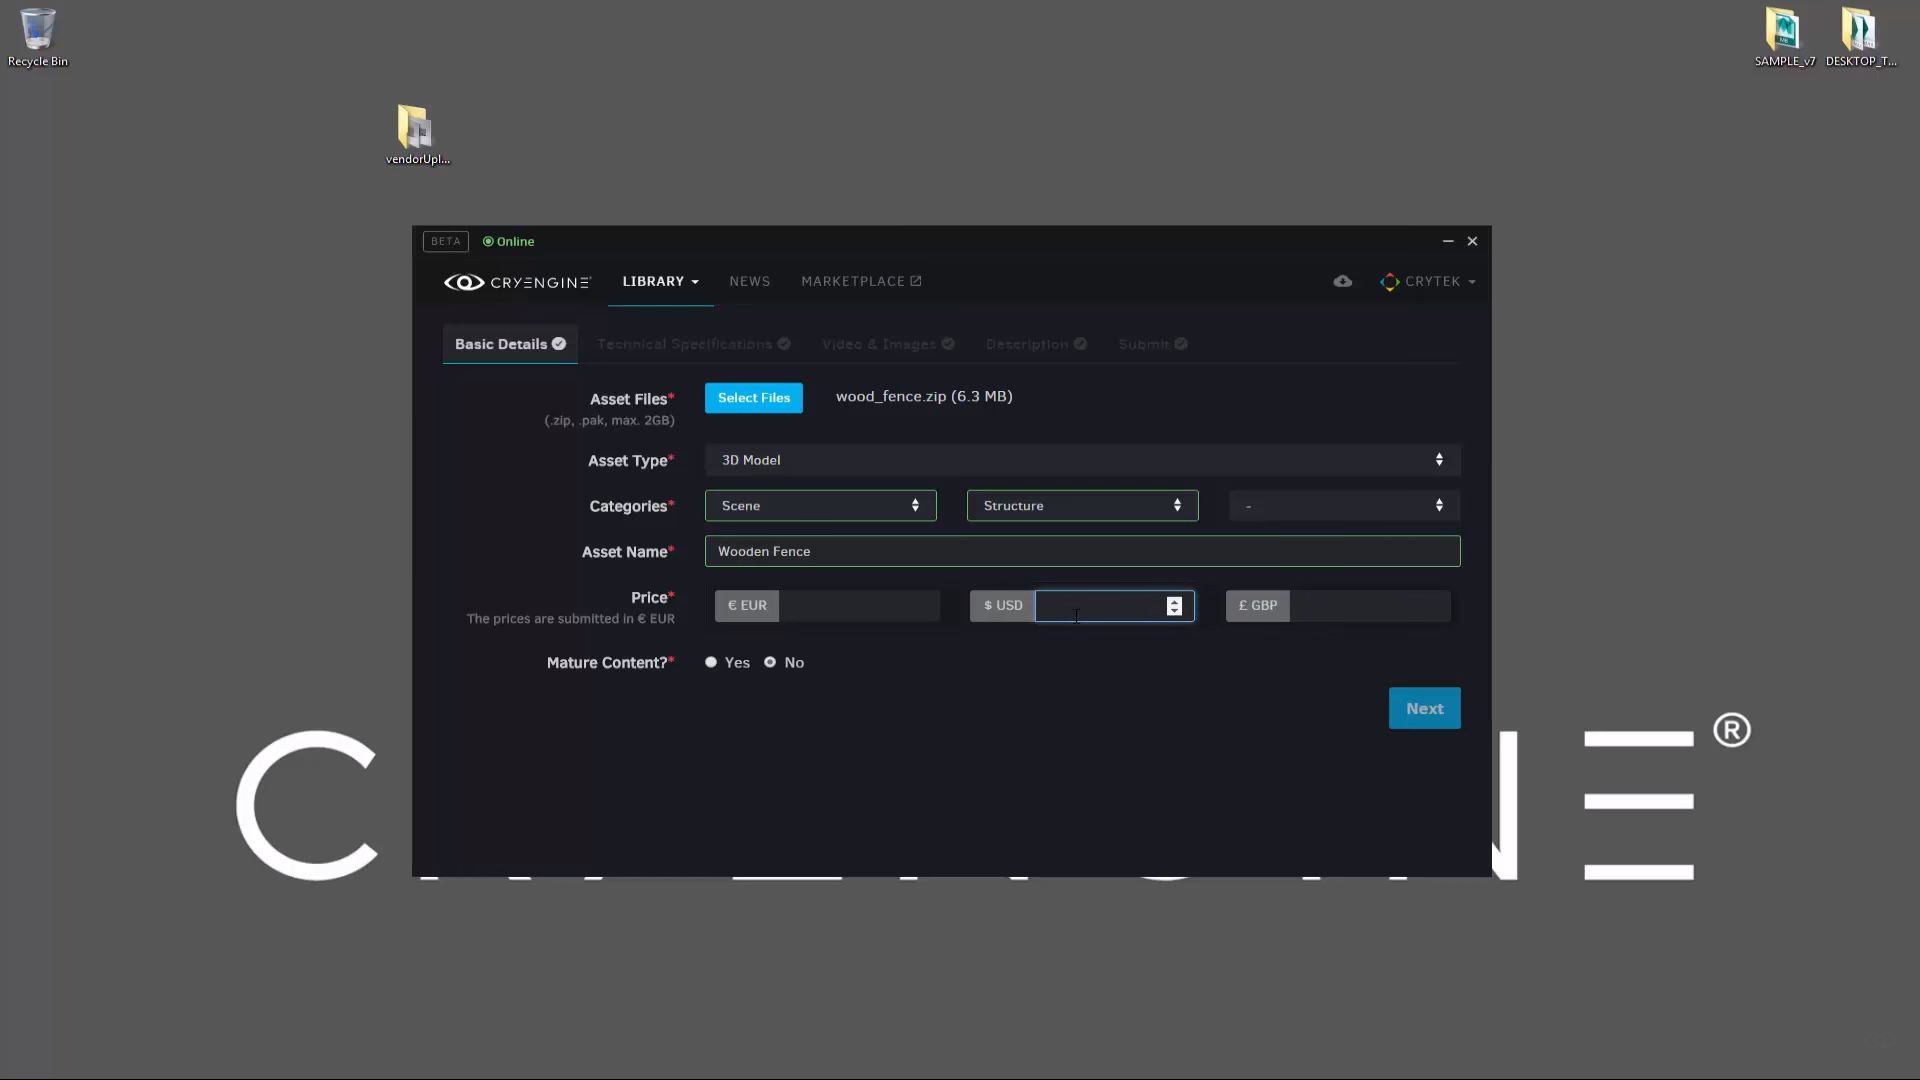Open the NEWS section
This screenshot has height=1080, width=1920.
coord(749,281)
